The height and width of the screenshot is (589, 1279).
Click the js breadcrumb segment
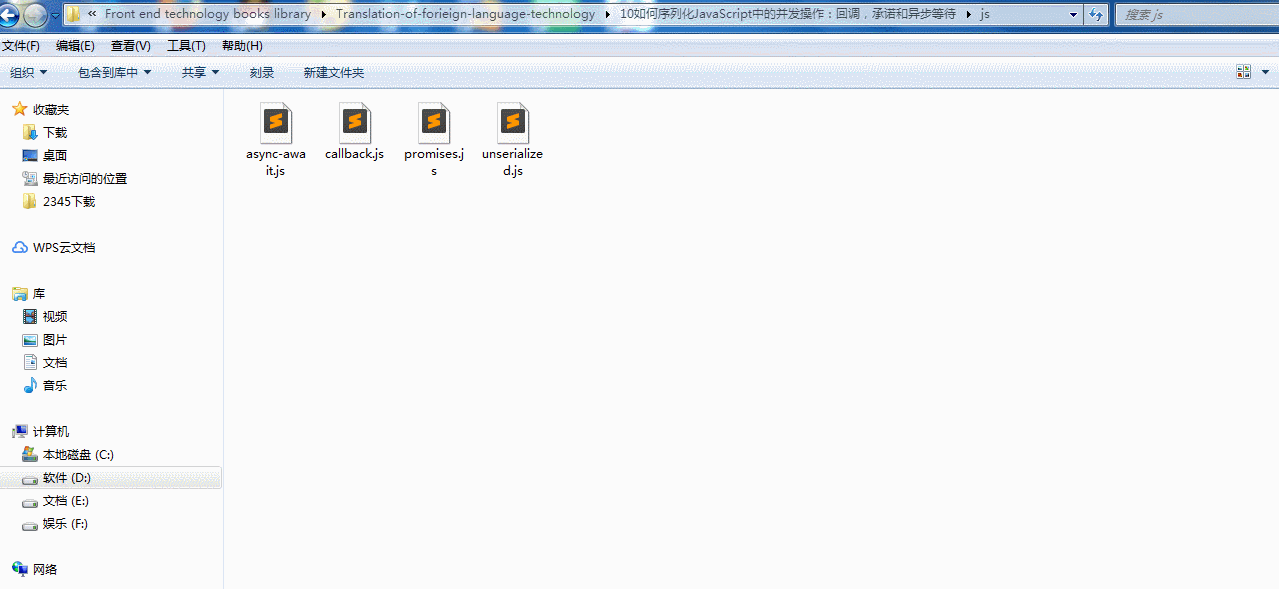[984, 14]
